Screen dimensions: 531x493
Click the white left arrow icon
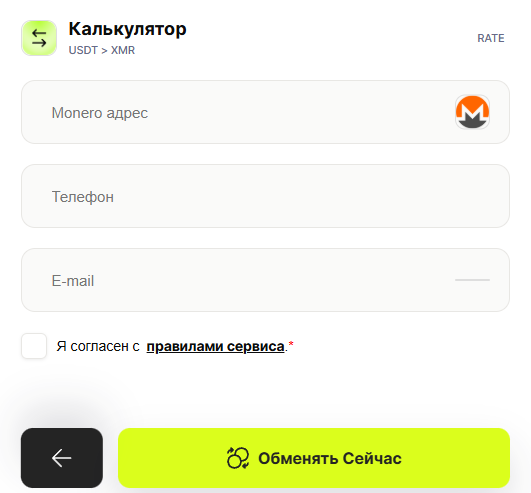(62, 458)
